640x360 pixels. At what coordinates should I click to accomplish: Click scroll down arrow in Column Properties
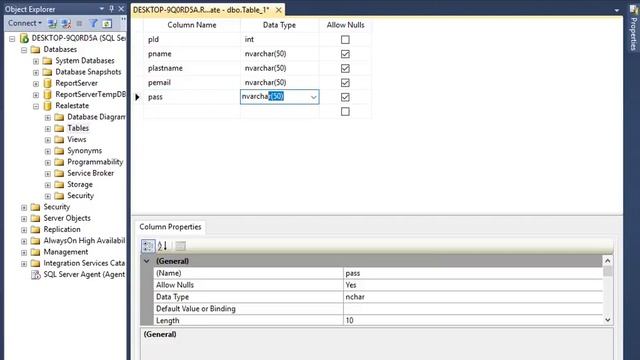608,320
